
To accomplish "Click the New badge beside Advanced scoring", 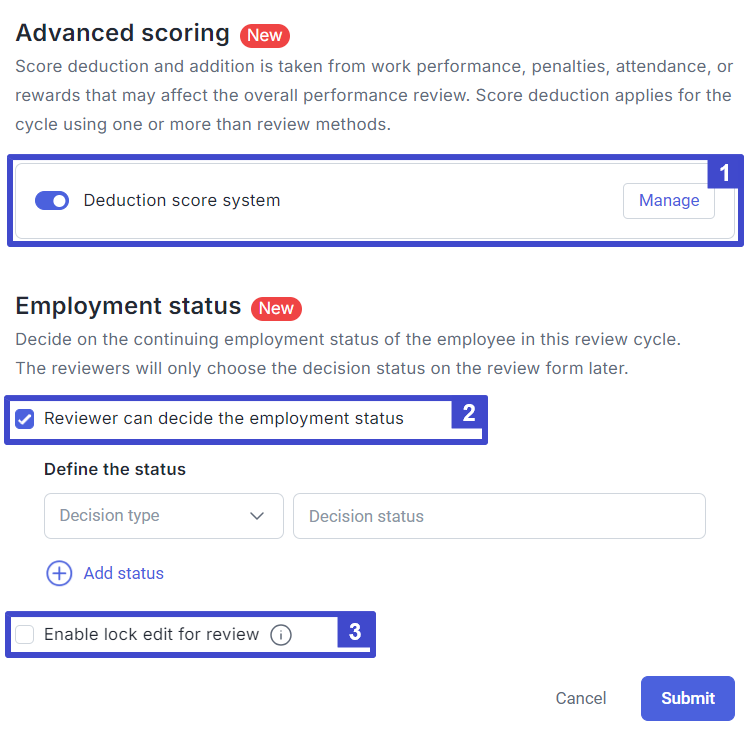I will pyautogui.click(x=265, y=35).
